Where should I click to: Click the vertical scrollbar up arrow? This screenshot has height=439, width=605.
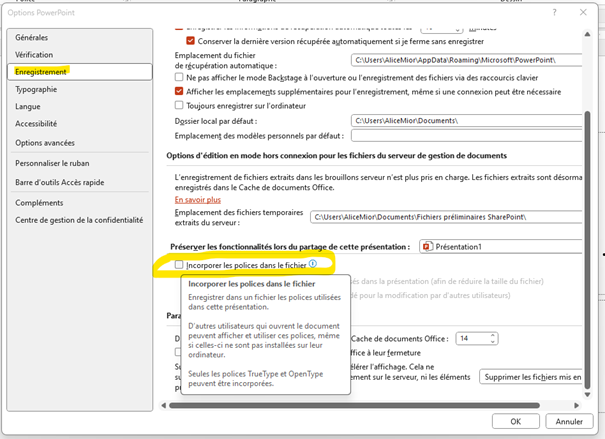(587, 34)
